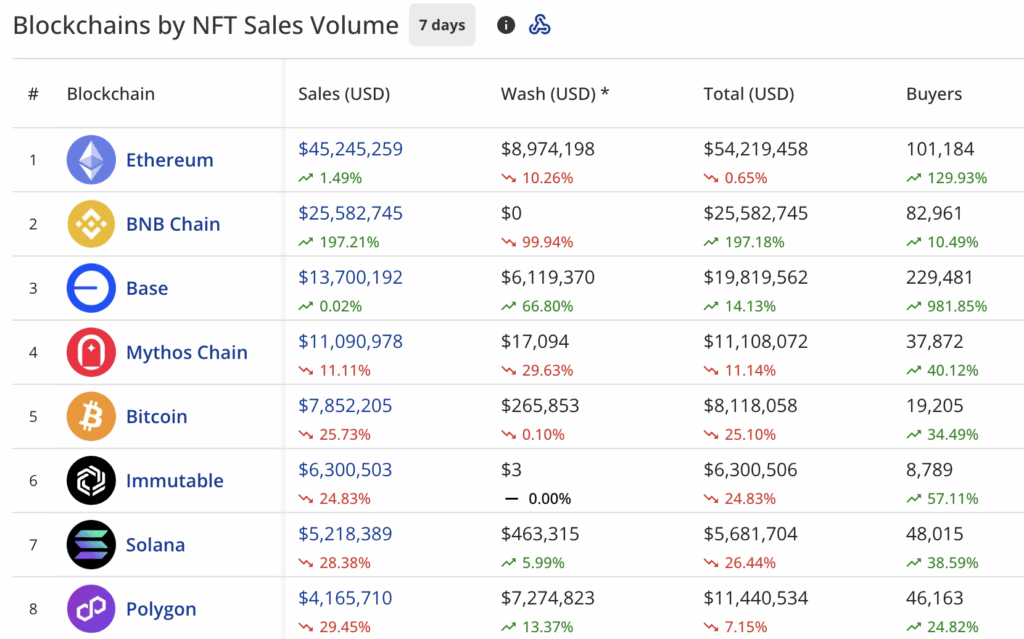Click the Solana gradient logo icon
This screenshot has width=1024, height=639.
pos(91,545)
